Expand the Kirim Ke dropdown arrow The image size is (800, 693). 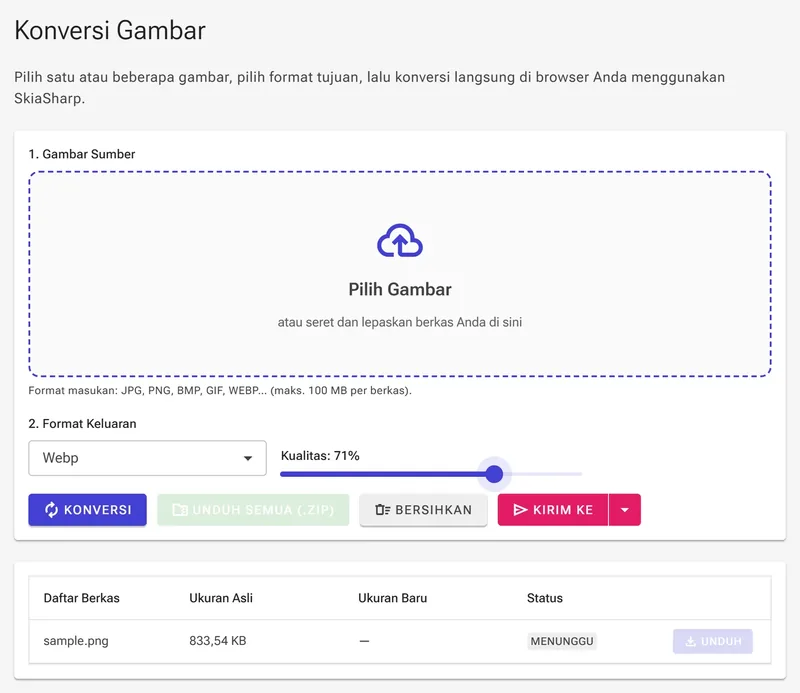tap(624, 509)
